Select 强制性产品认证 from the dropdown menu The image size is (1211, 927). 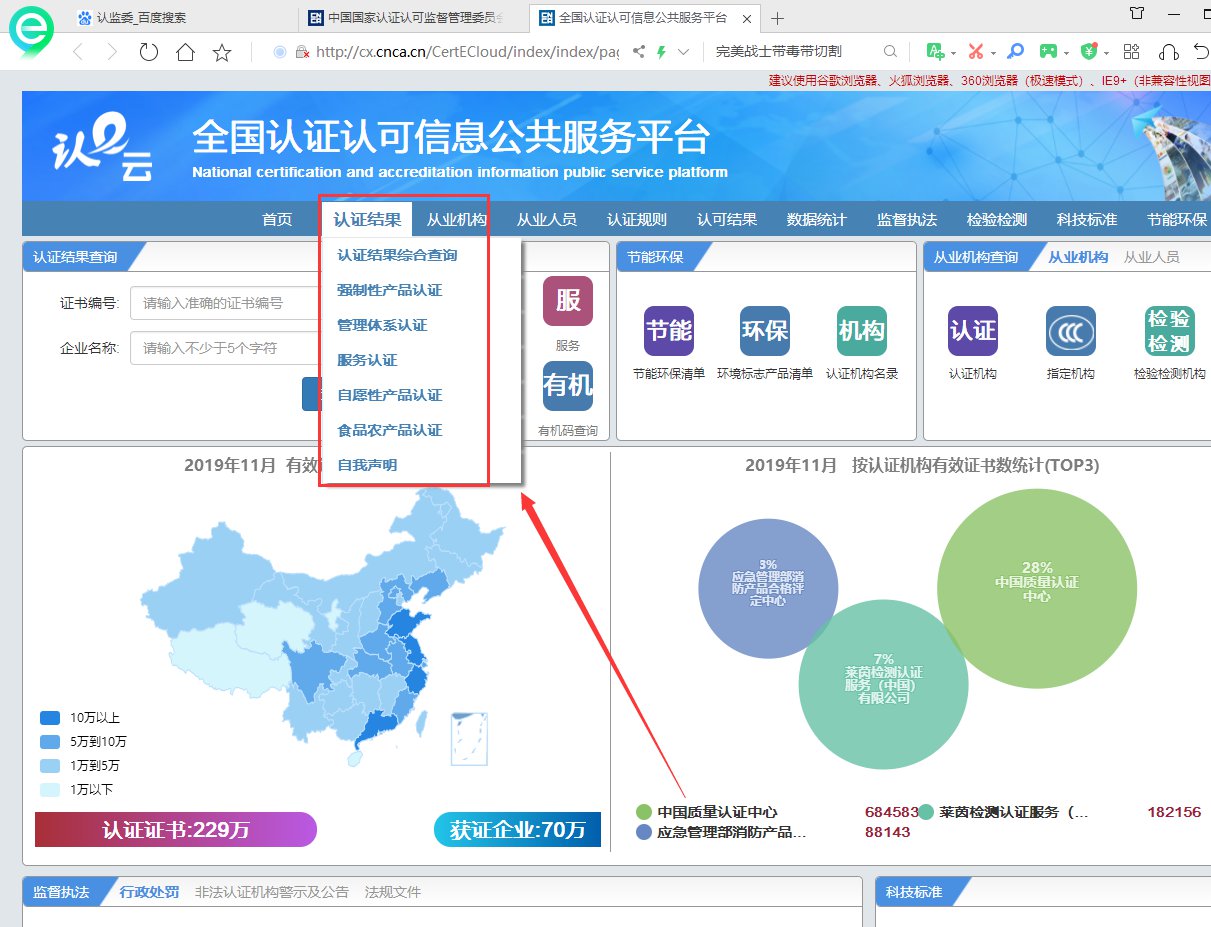pos(389,290)
